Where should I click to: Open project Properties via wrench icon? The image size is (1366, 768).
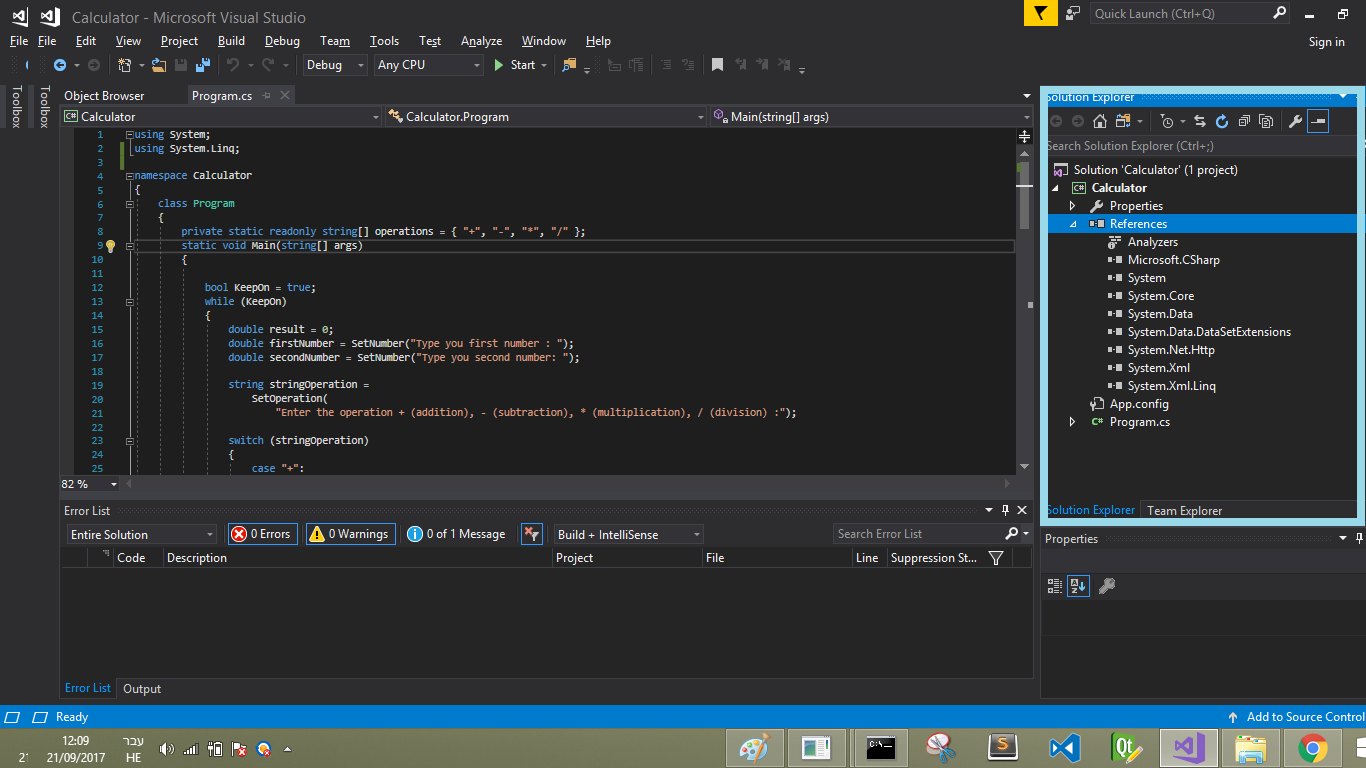click(x=1294, y=121)
